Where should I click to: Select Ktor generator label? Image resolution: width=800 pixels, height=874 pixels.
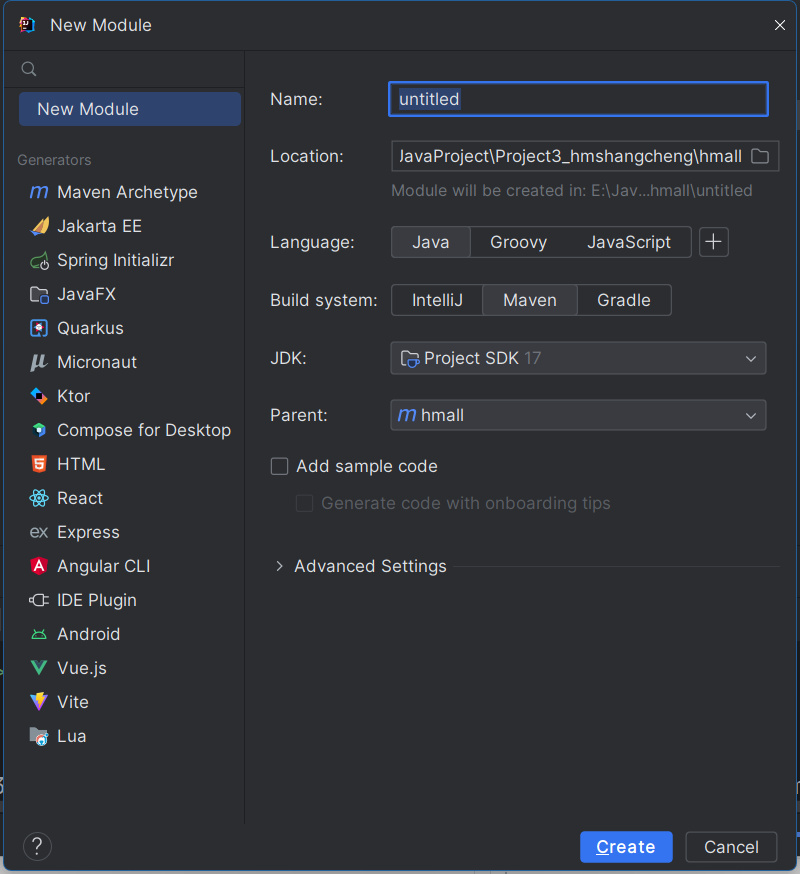(74, 396)
